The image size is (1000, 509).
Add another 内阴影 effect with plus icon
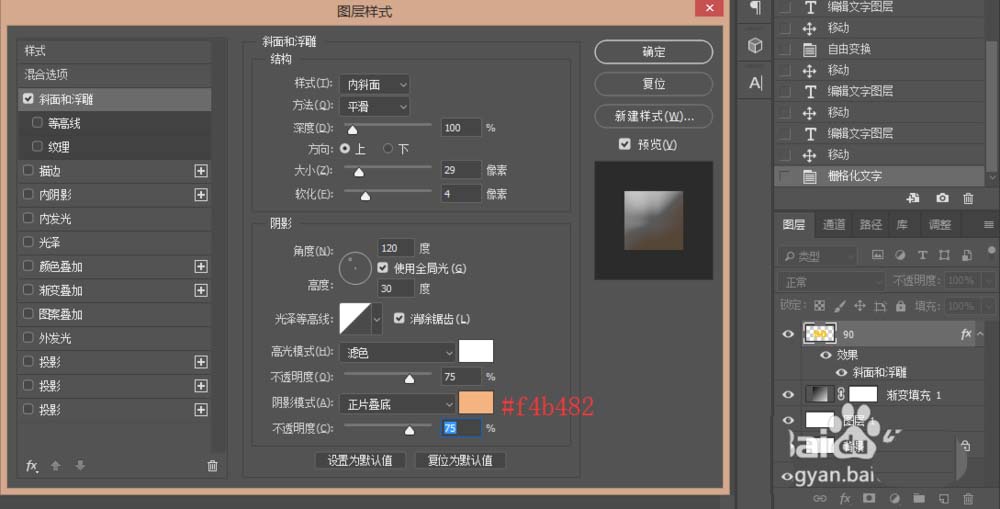(201, 195)
